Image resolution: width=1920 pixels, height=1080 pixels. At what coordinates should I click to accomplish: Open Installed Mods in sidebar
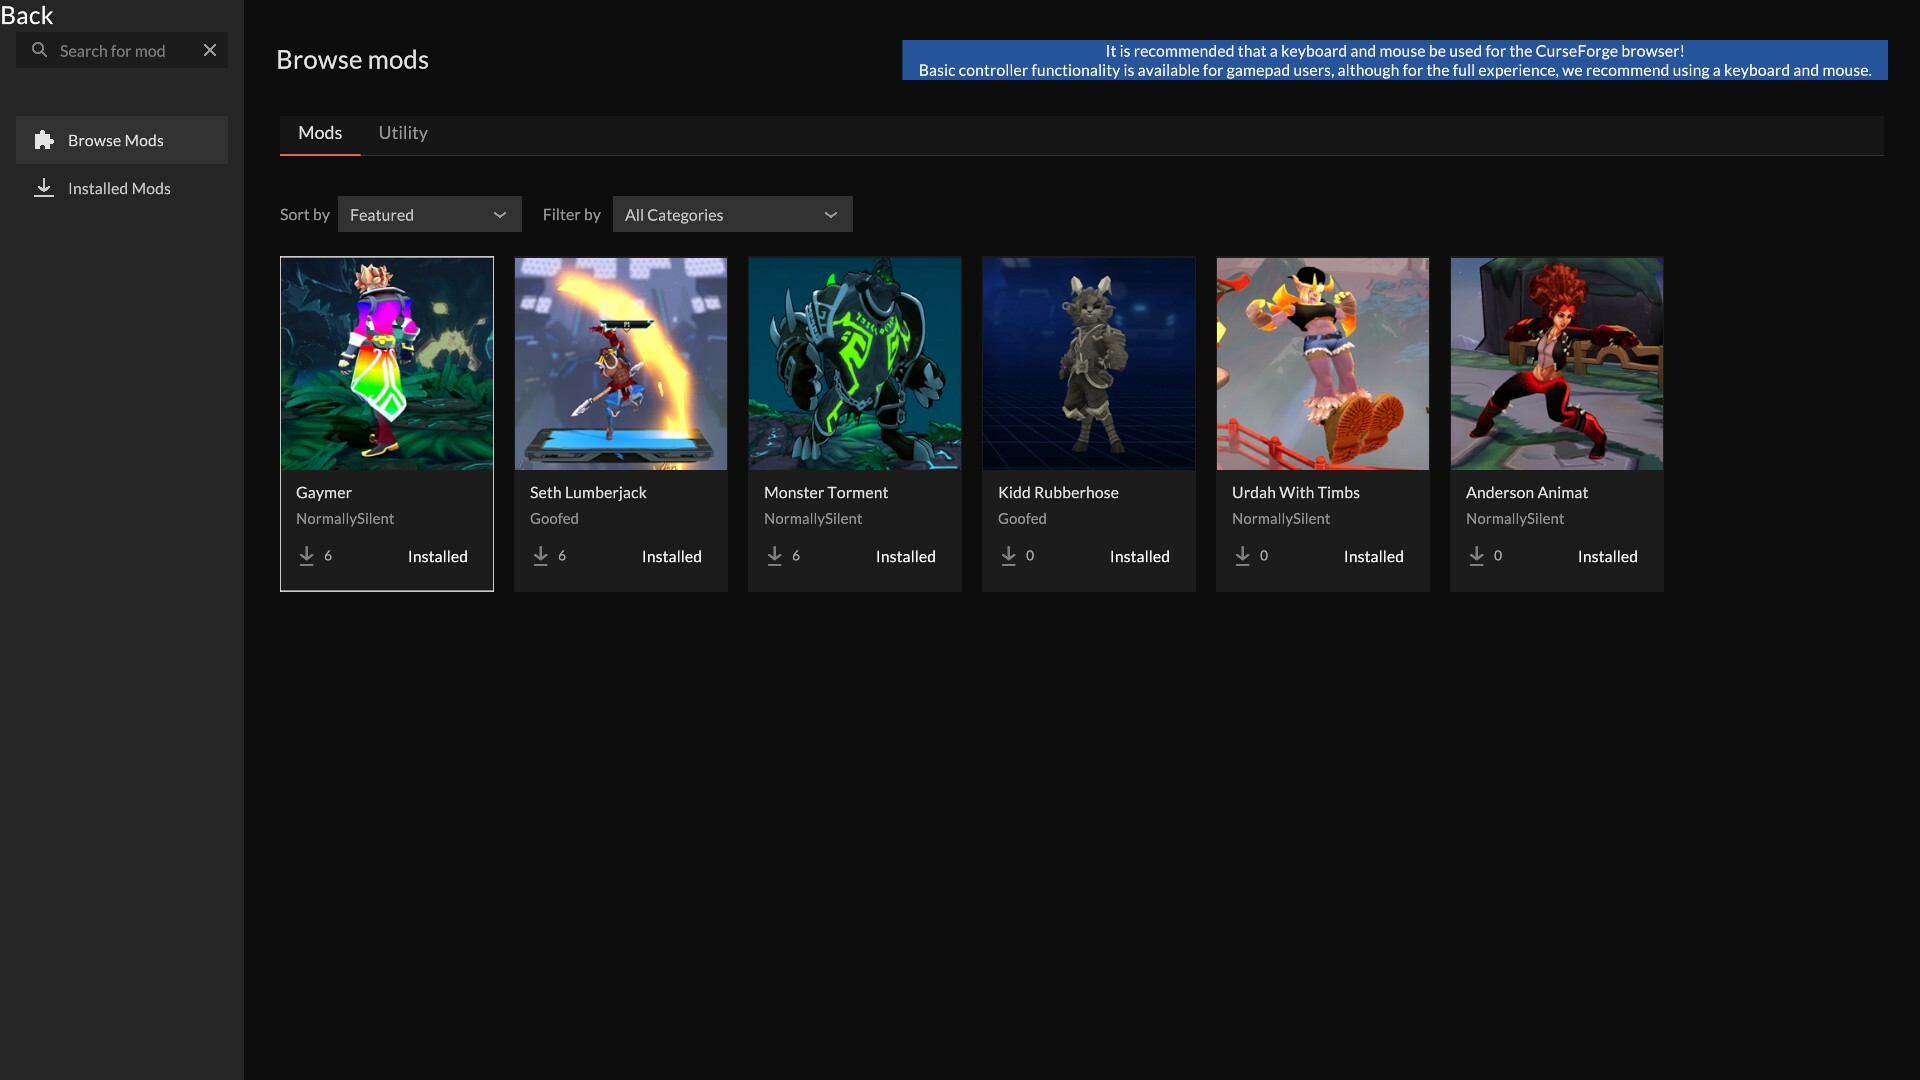(122, 188)
